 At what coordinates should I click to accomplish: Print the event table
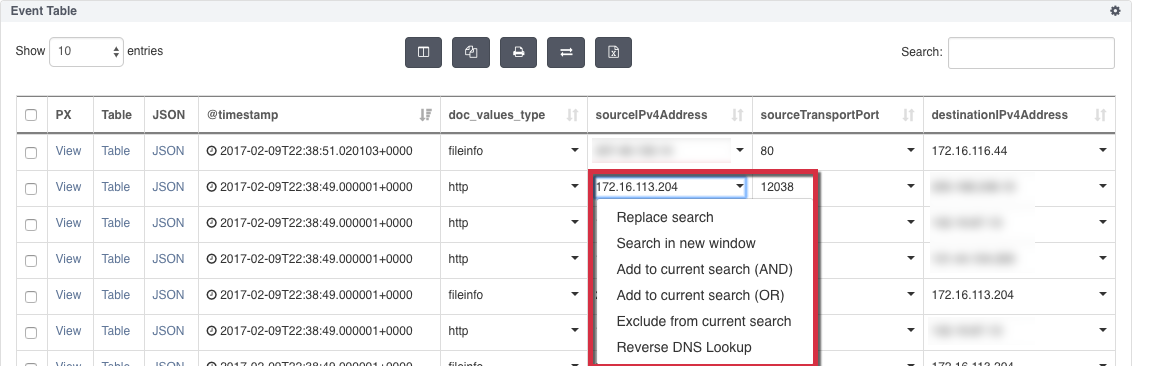click(518, 52)
